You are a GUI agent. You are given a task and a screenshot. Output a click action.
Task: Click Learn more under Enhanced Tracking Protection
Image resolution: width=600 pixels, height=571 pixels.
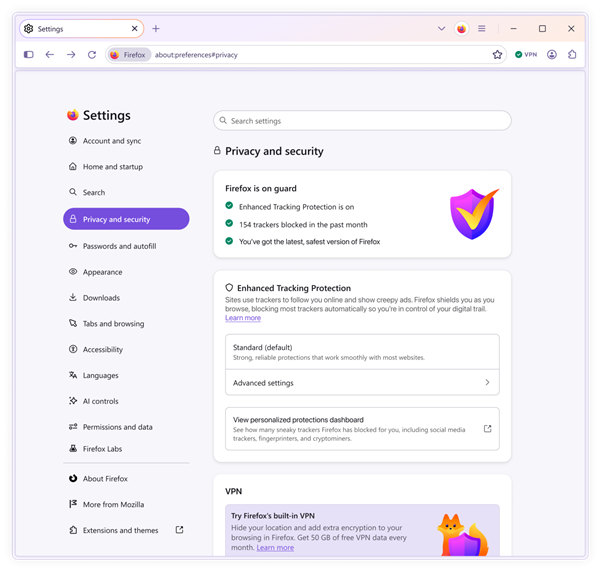243,318
